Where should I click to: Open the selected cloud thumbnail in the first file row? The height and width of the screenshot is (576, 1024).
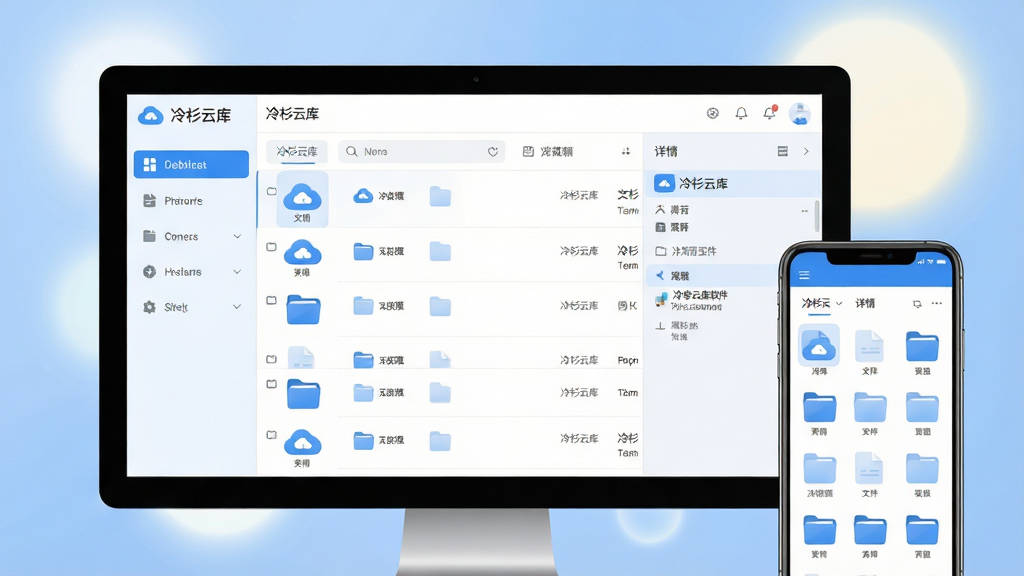tap(302, 199)
